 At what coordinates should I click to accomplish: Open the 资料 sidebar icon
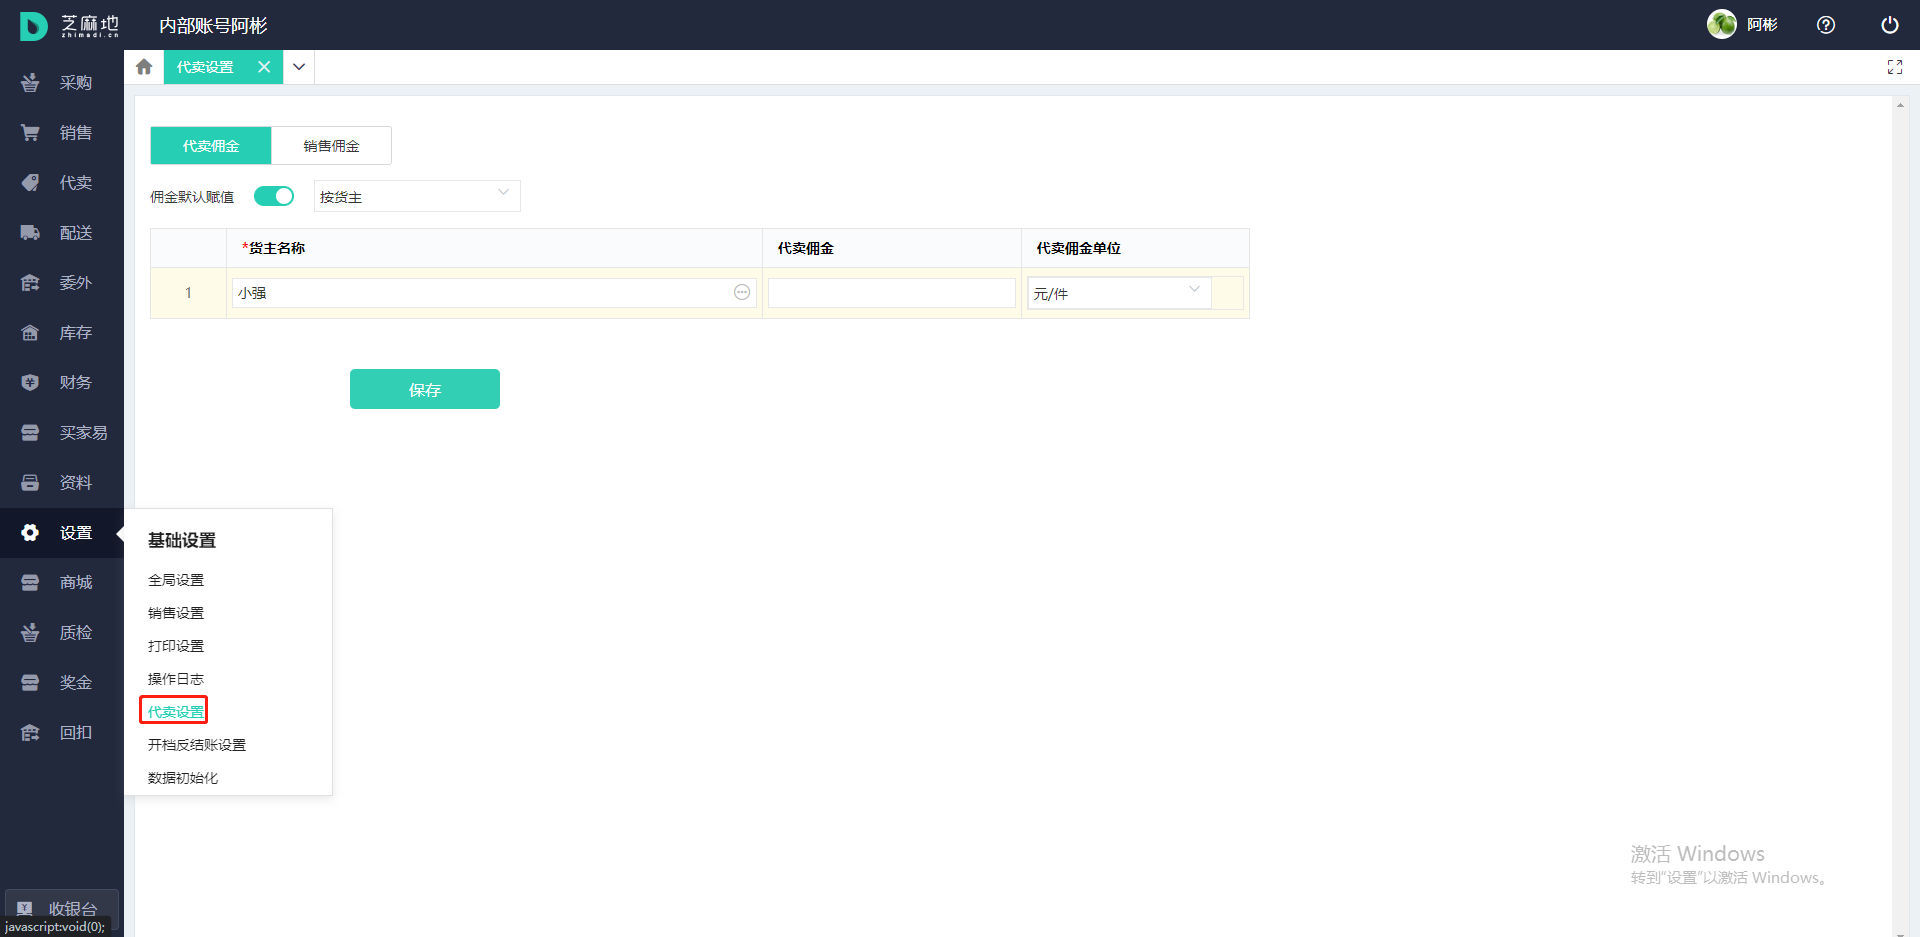30,483
